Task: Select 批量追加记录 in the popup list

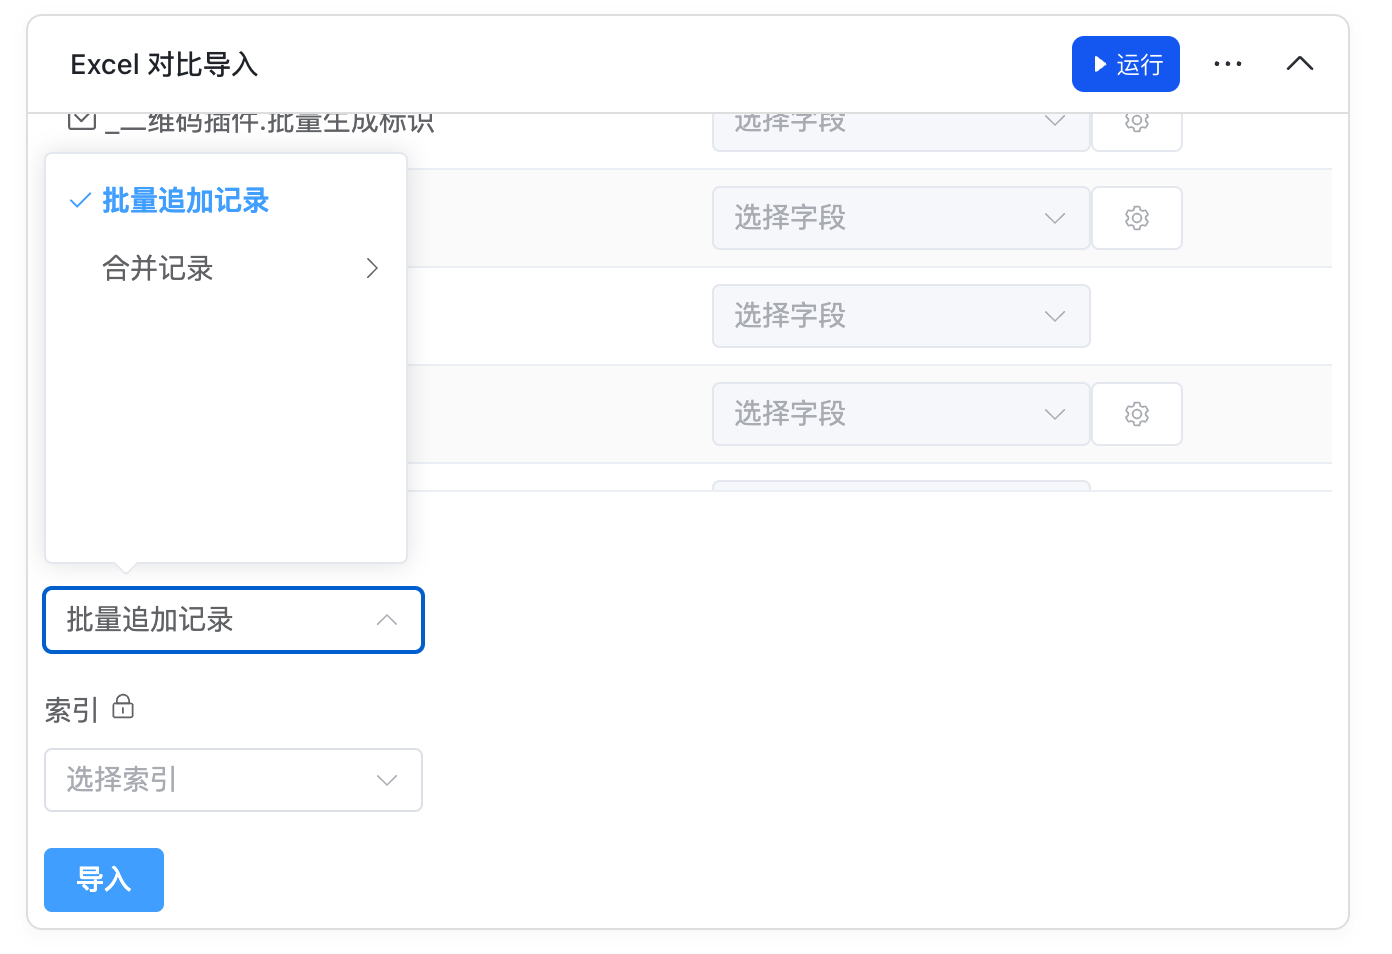Action: pyautogui.click(x=185, y=201)
